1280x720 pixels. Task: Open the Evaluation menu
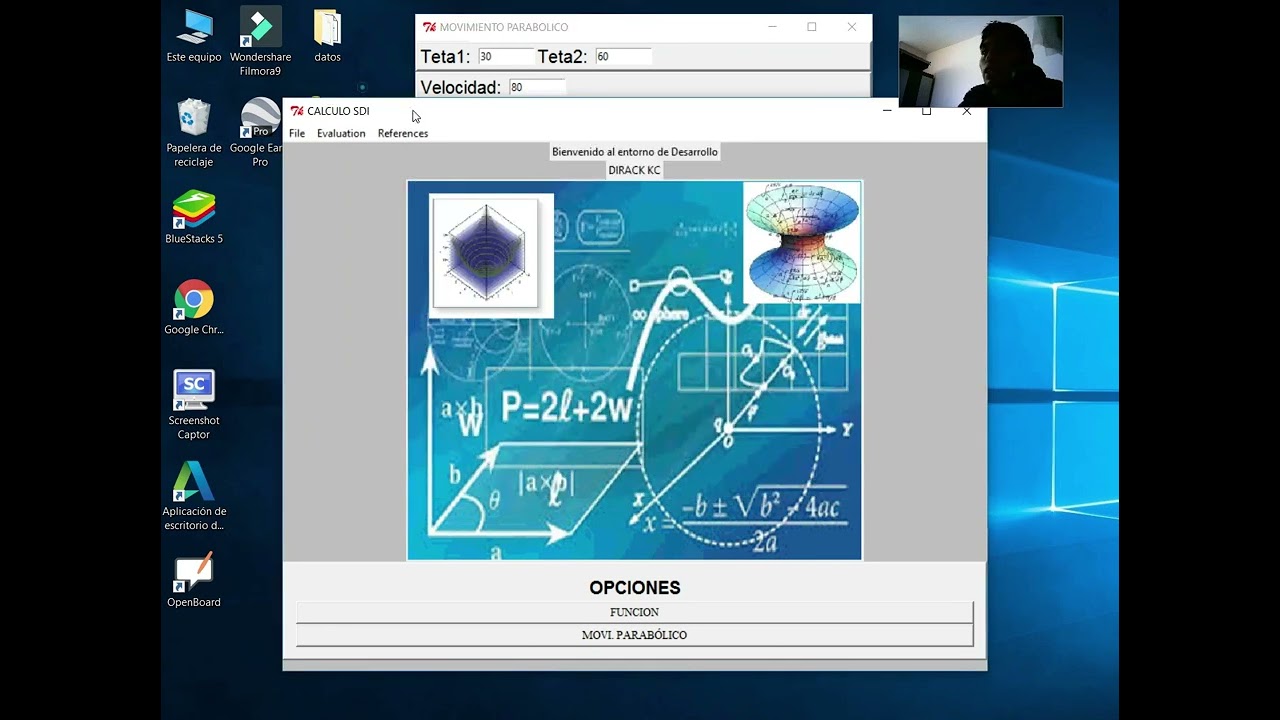pos(341,133)
